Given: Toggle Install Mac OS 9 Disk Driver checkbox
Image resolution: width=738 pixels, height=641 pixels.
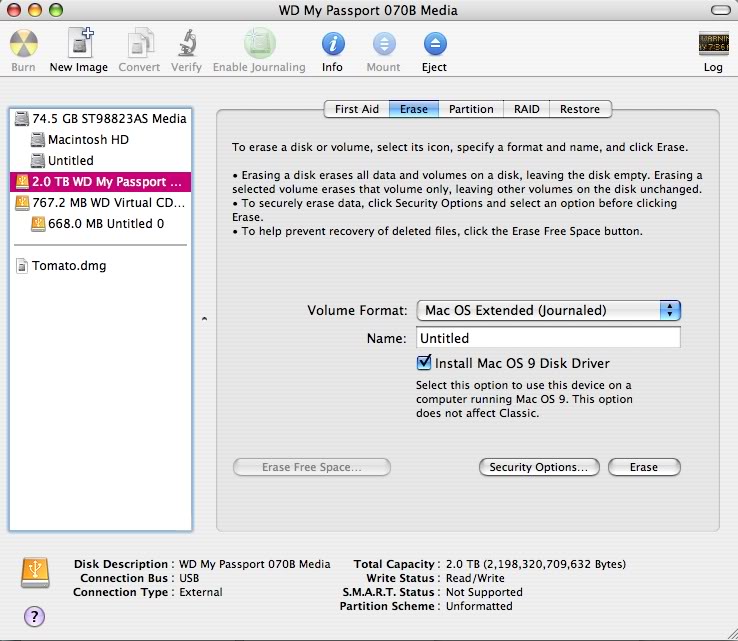Looking at the screenshot, I should (x=424, y=363).
